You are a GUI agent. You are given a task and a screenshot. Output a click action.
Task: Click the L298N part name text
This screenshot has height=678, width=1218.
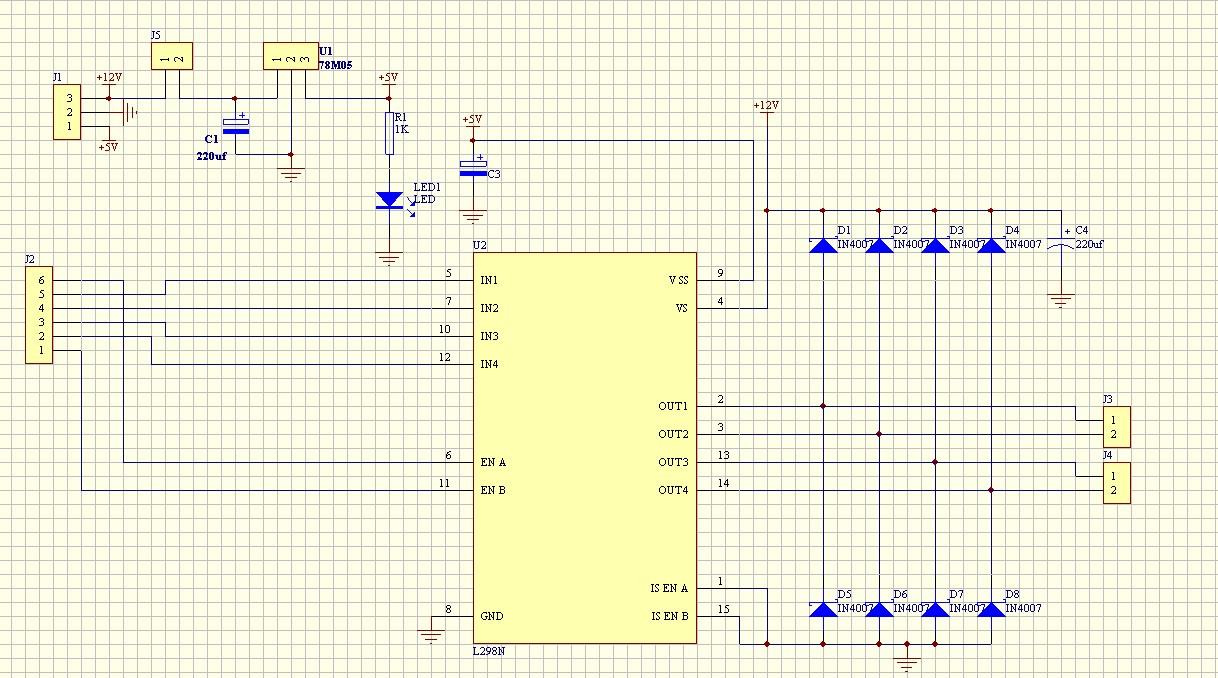click(489, 651)
